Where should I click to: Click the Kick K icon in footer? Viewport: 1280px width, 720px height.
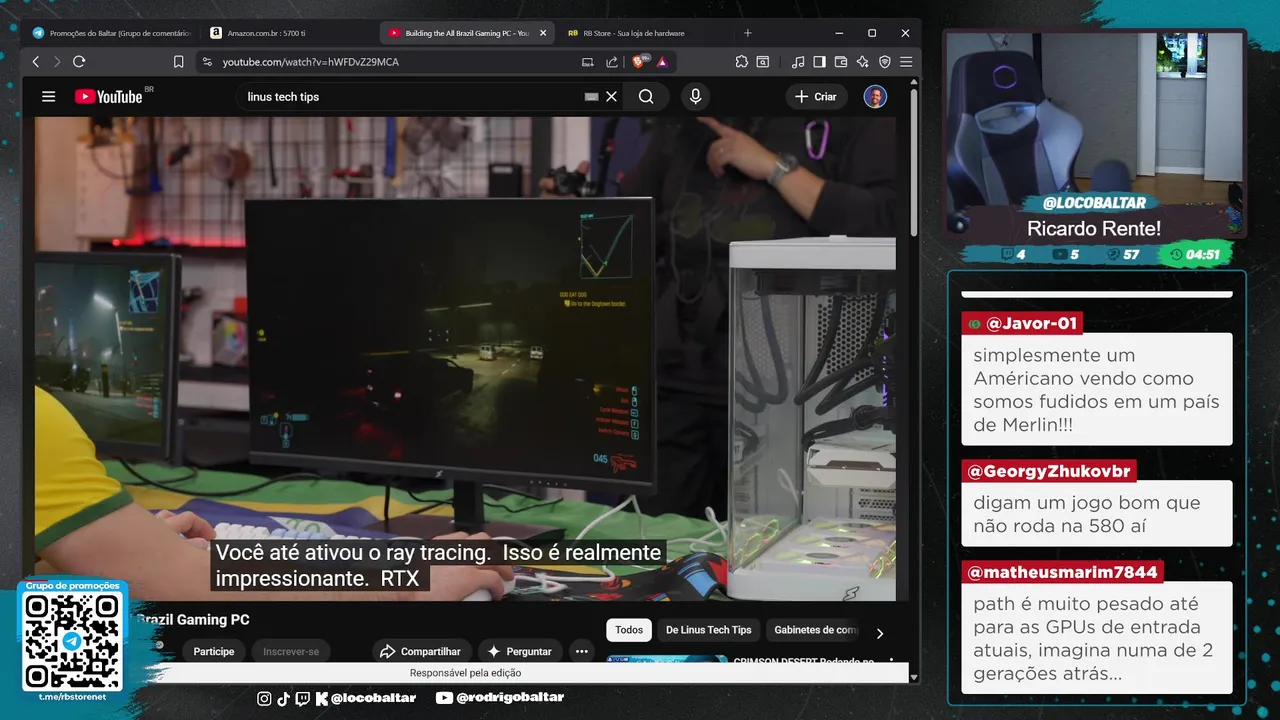(x=322, y=698)
